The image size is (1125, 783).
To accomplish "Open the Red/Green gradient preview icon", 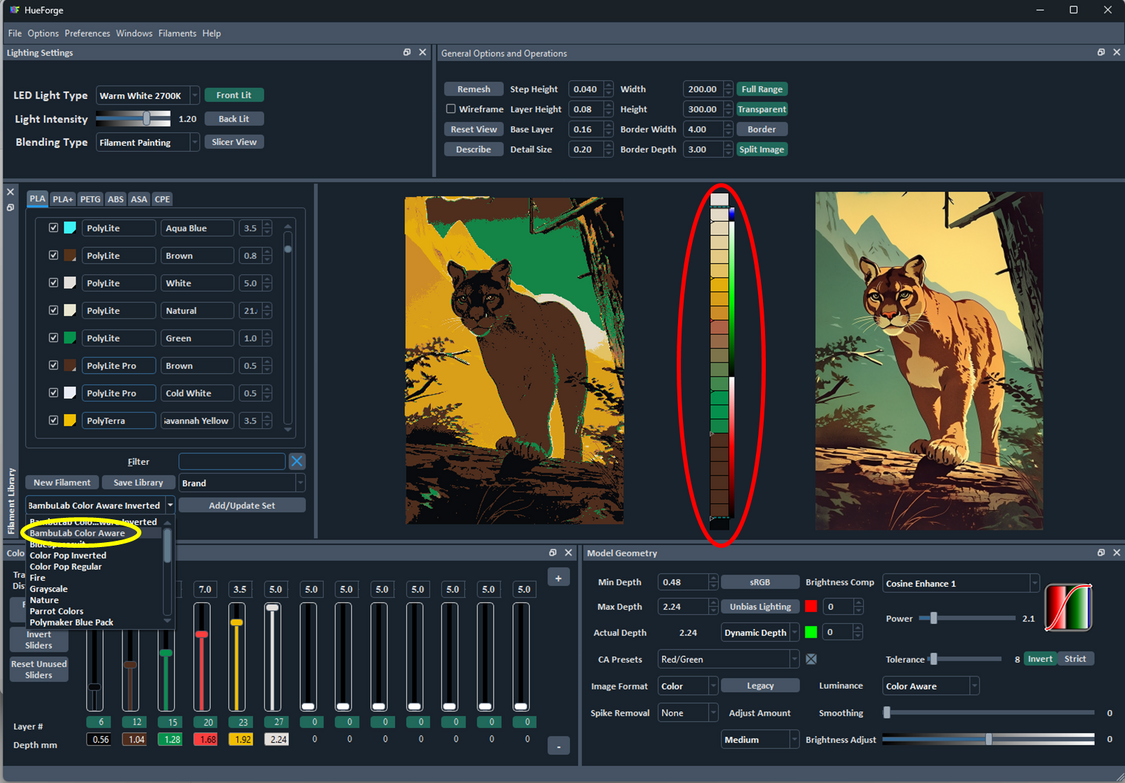I will pos(1068,605).
